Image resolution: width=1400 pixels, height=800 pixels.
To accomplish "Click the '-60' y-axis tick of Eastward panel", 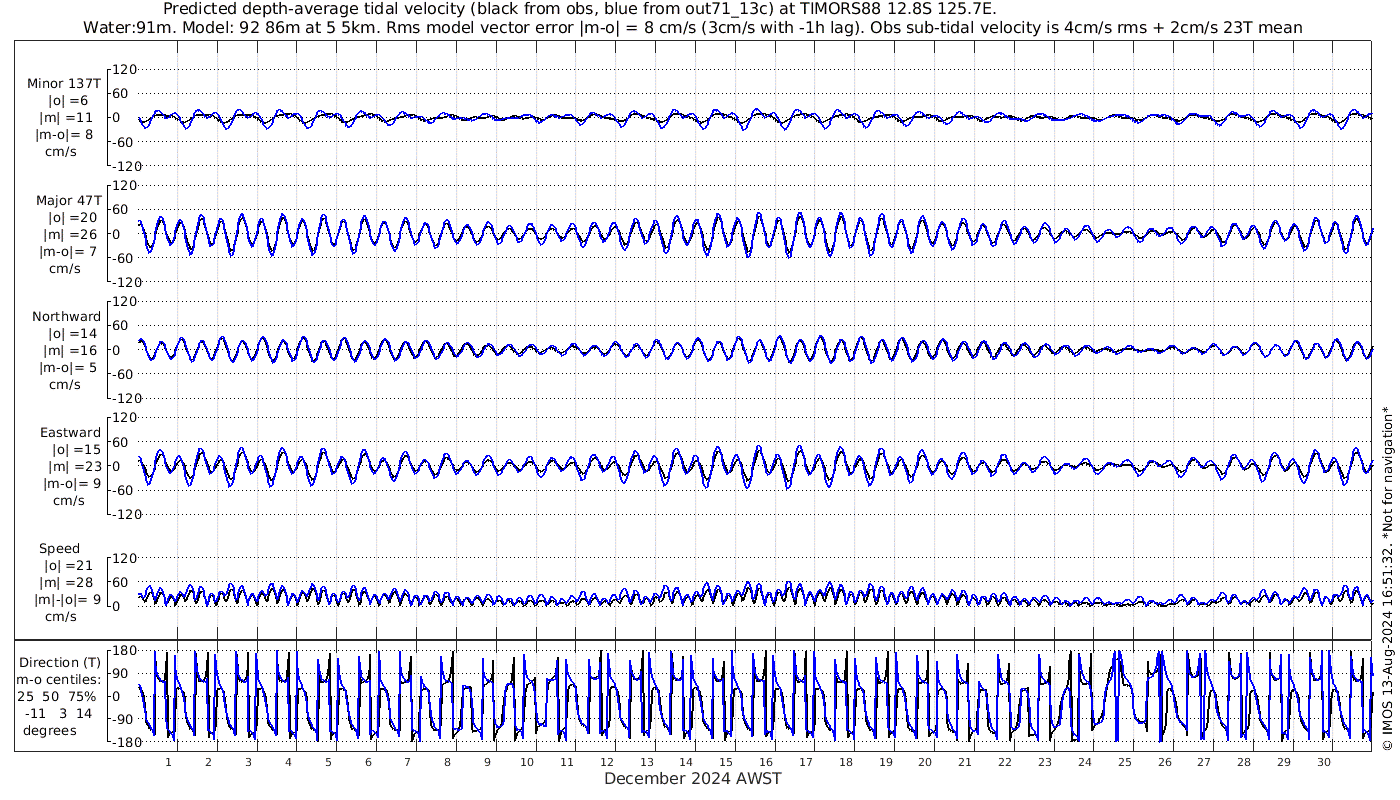I will (123, 490).
